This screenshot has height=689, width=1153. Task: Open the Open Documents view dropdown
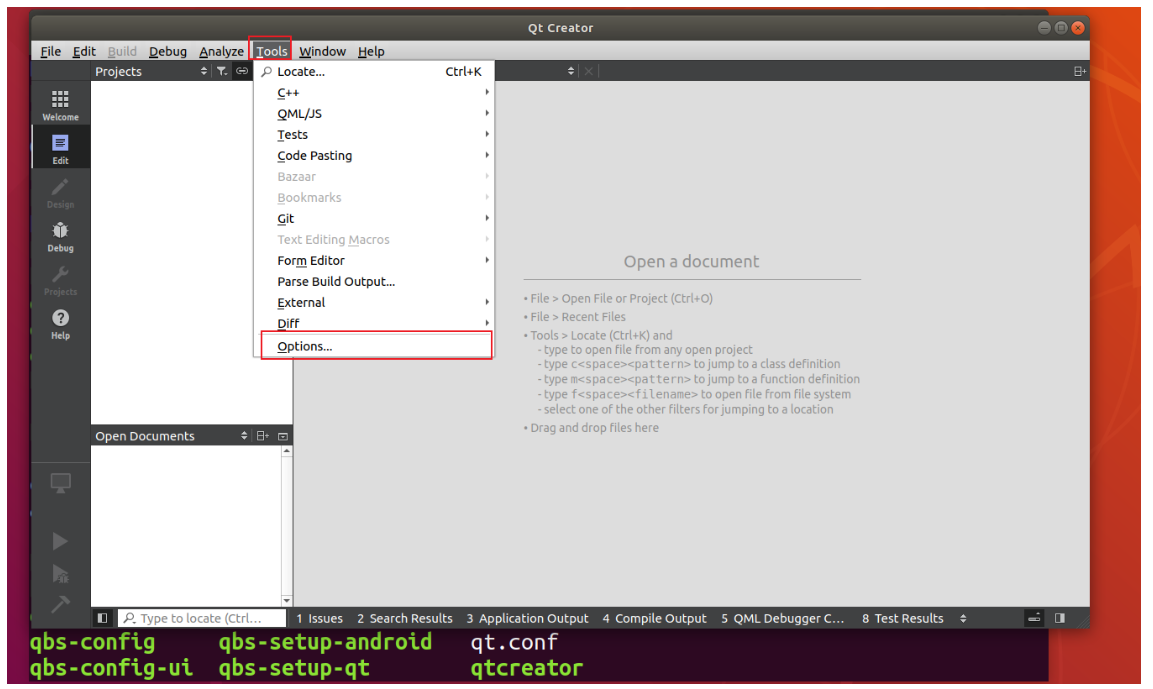click(244, 436)
